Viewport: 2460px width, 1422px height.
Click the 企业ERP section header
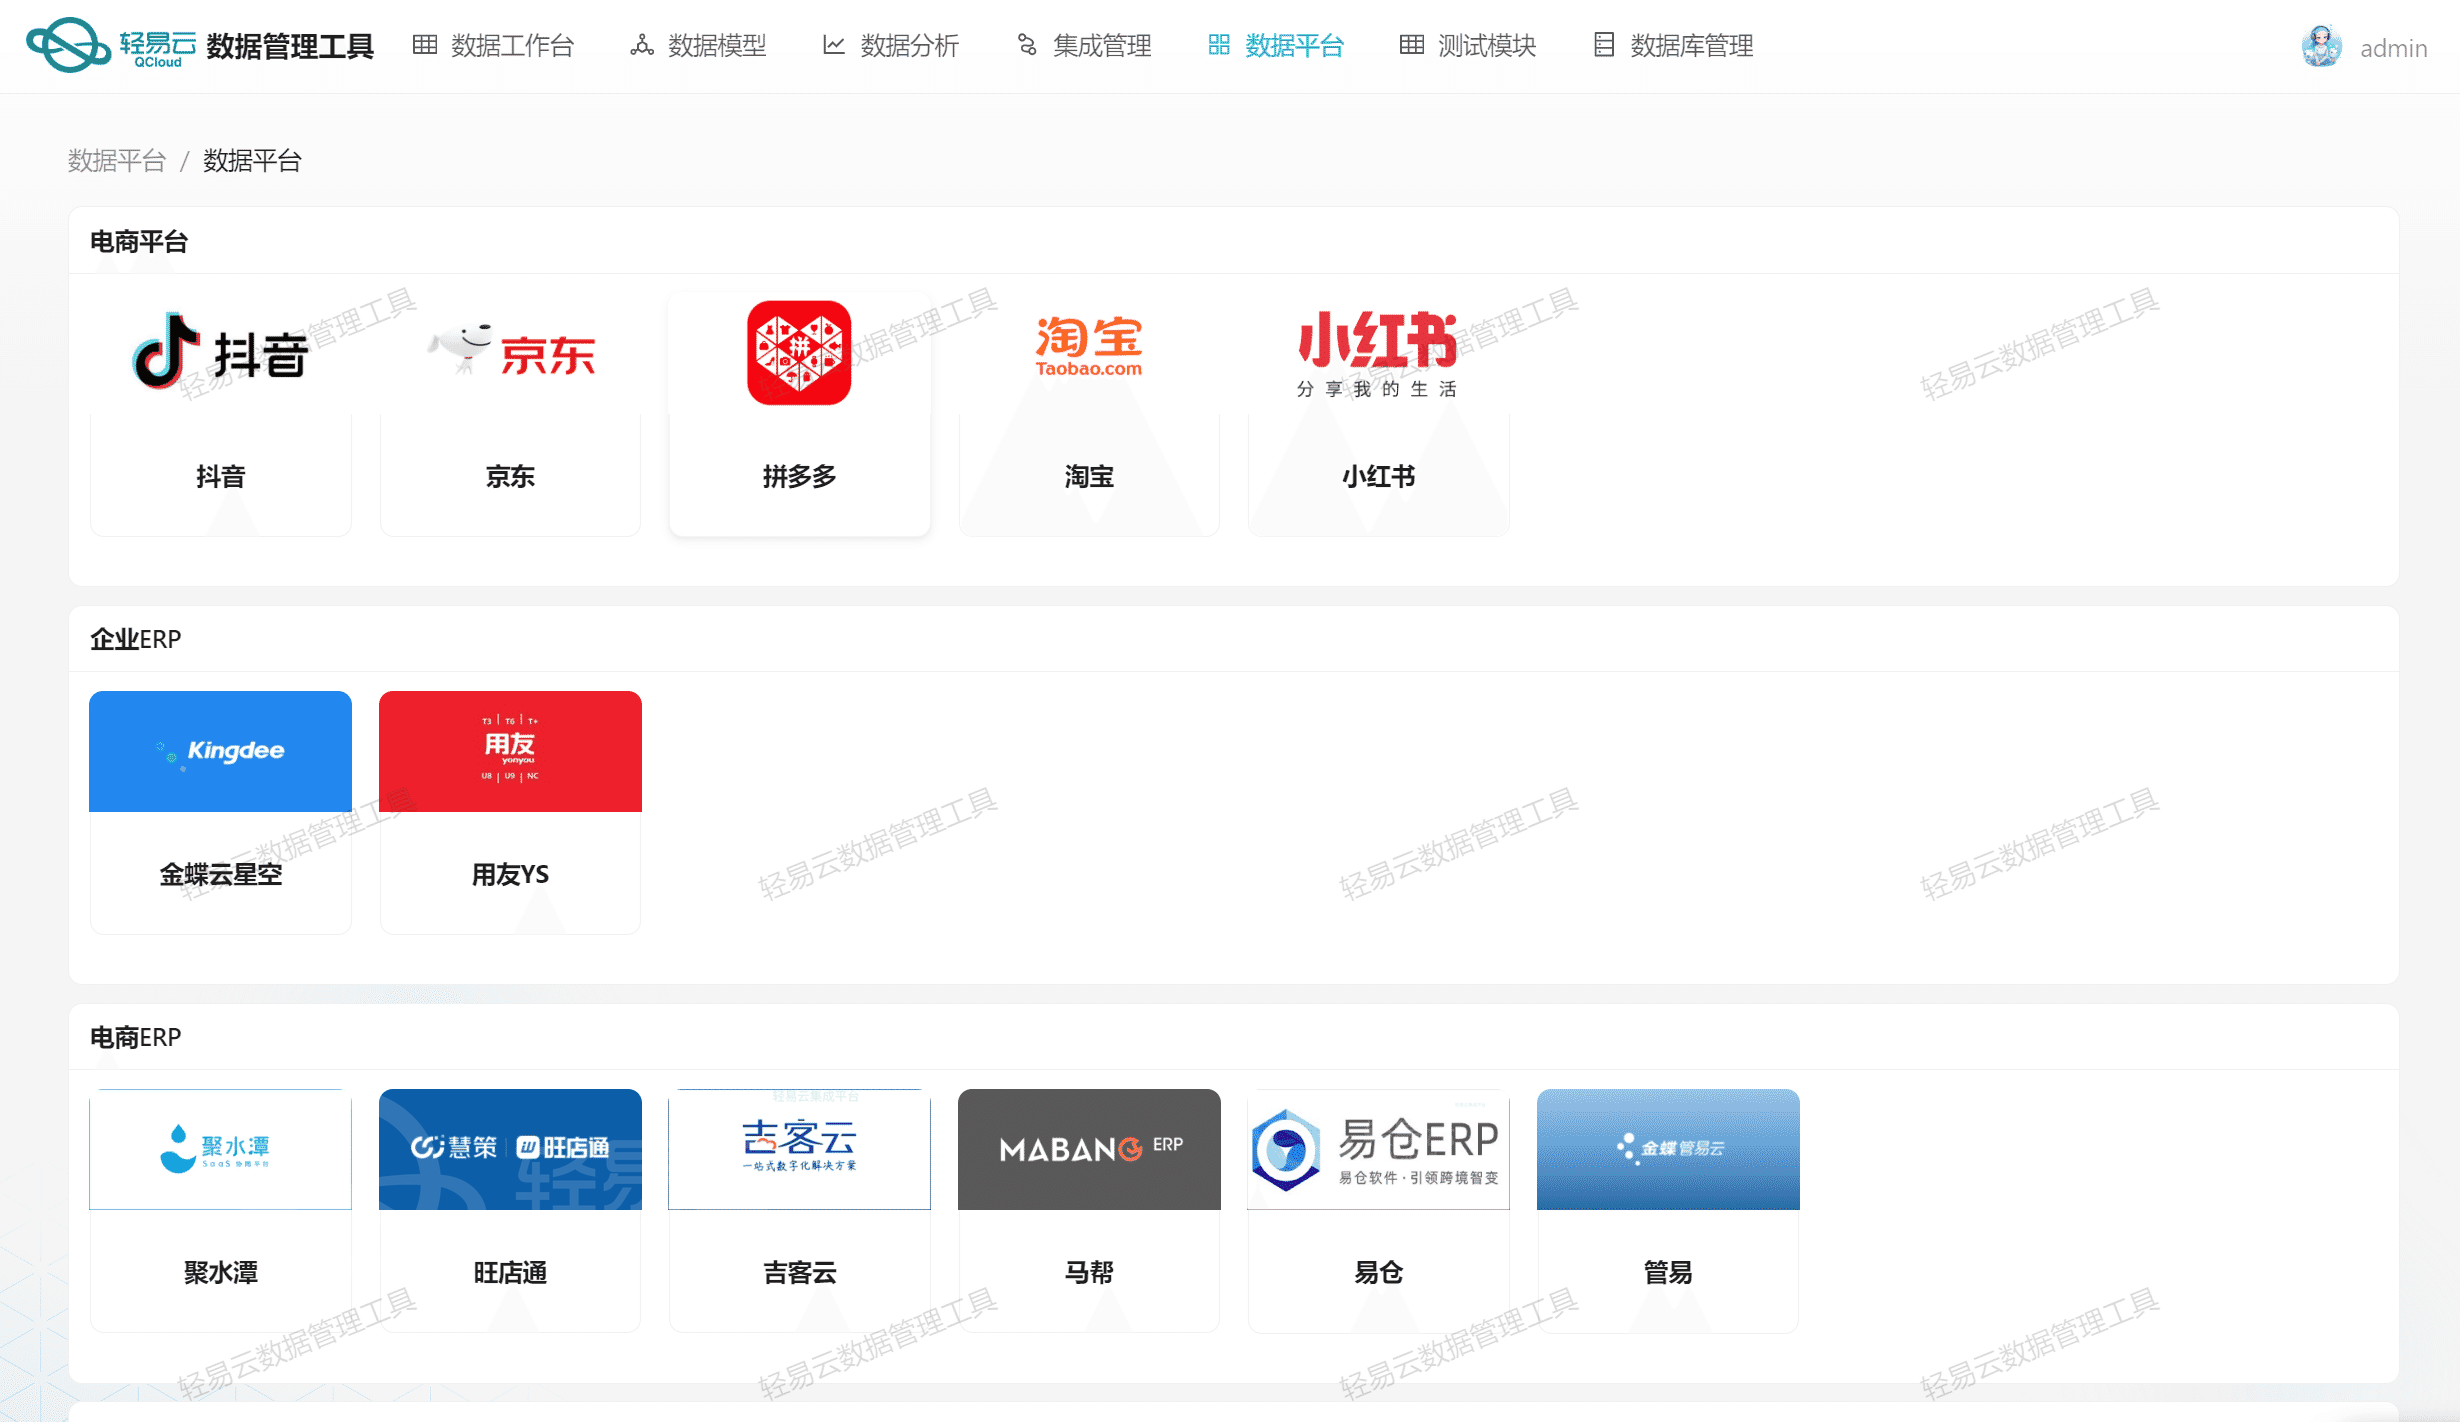[x=136, y=639]
